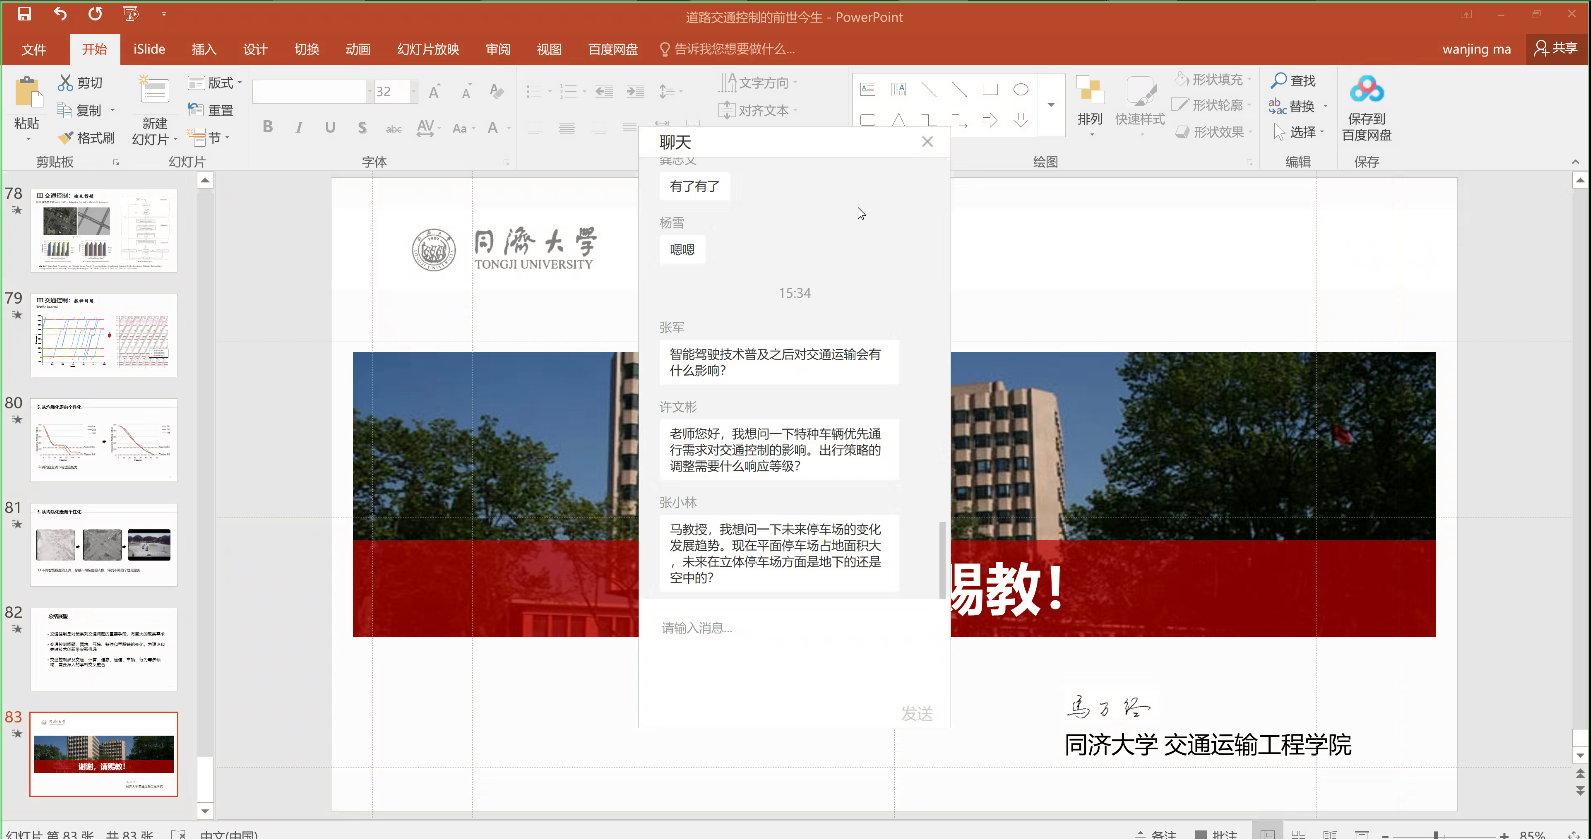Image resolution: width=1591 pixels, height=840 pixels.
Task: Click the Undo arrow icon
Action: click(60, 14)
